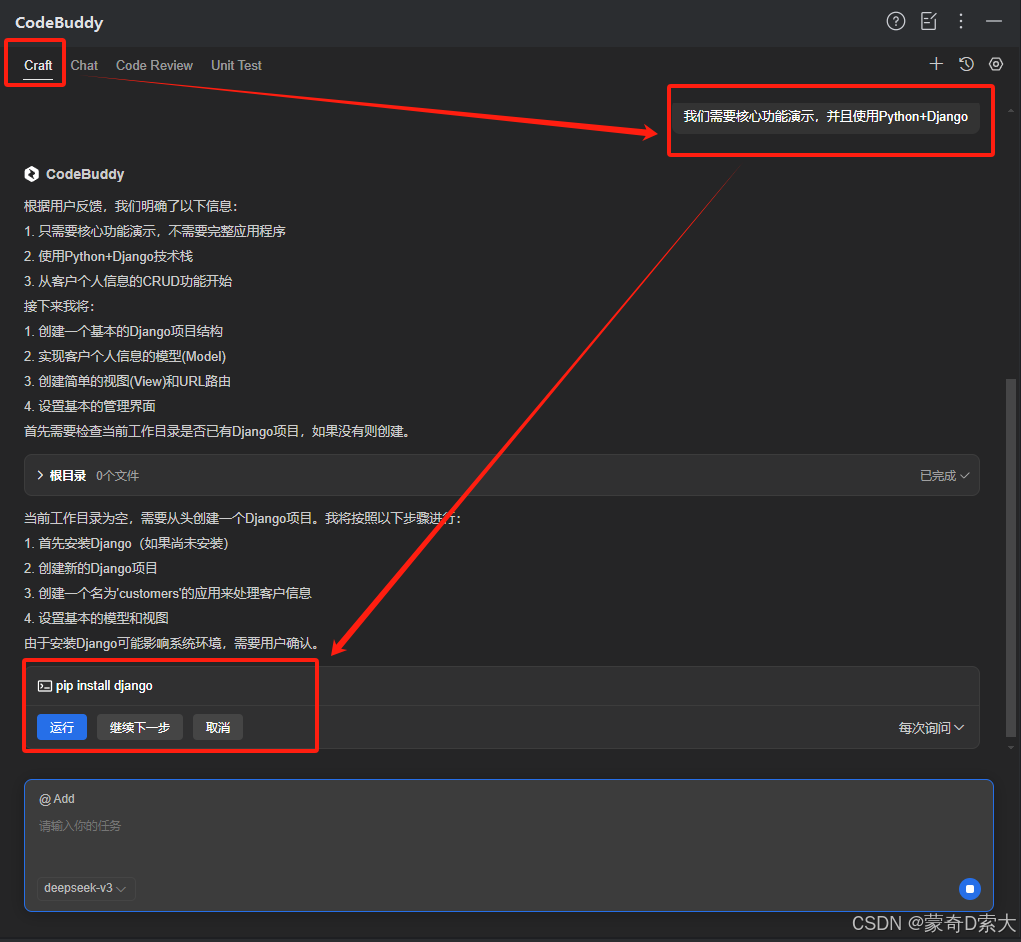
Task: Click line '1. 只需要核心功能演示，不需要完整应用程序'
Action: point(154,231)
